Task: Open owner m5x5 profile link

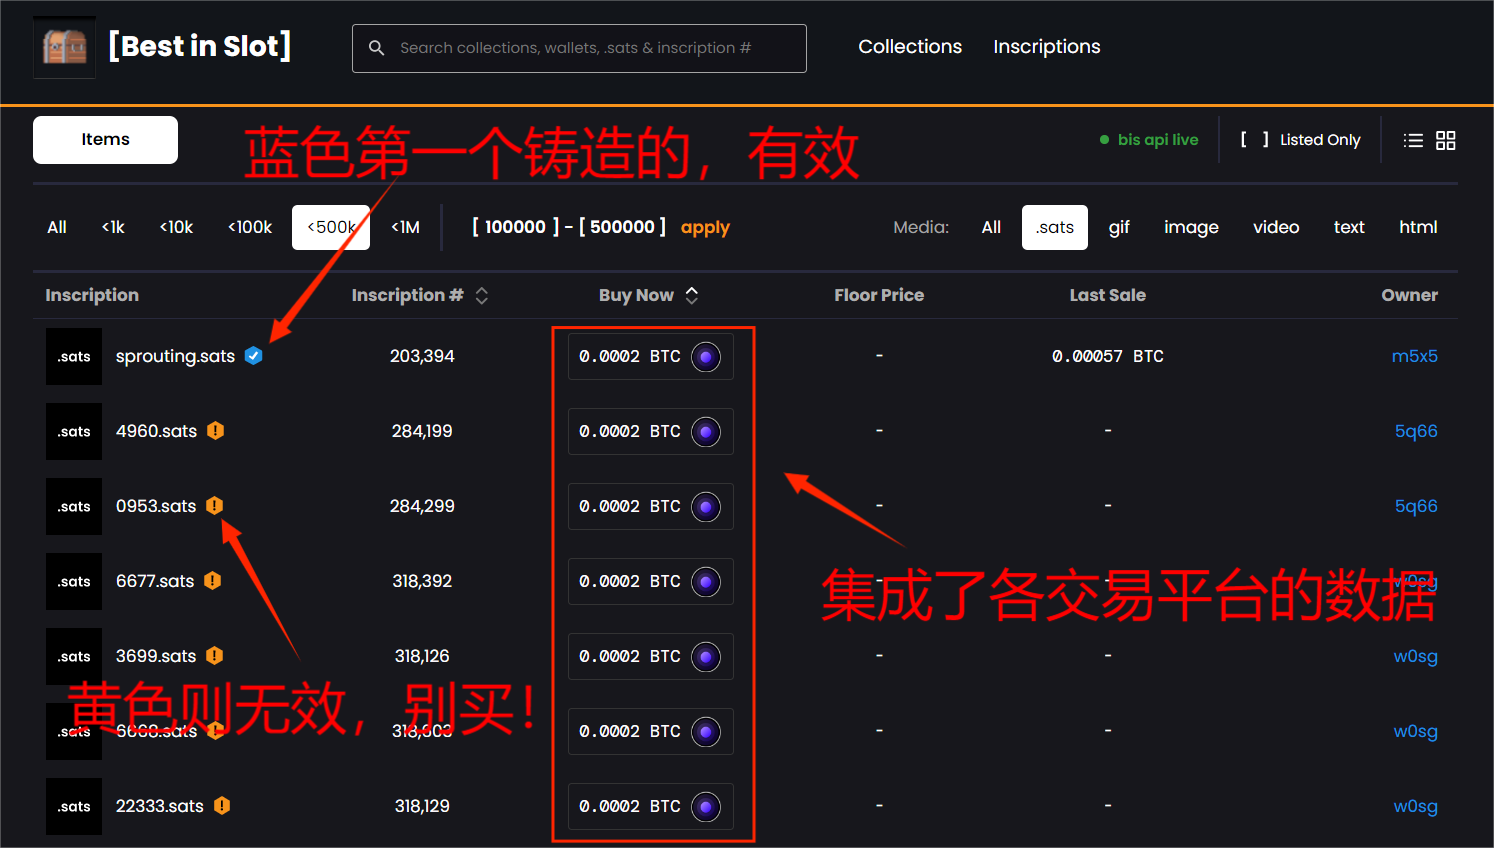Action: [1414, 356]
